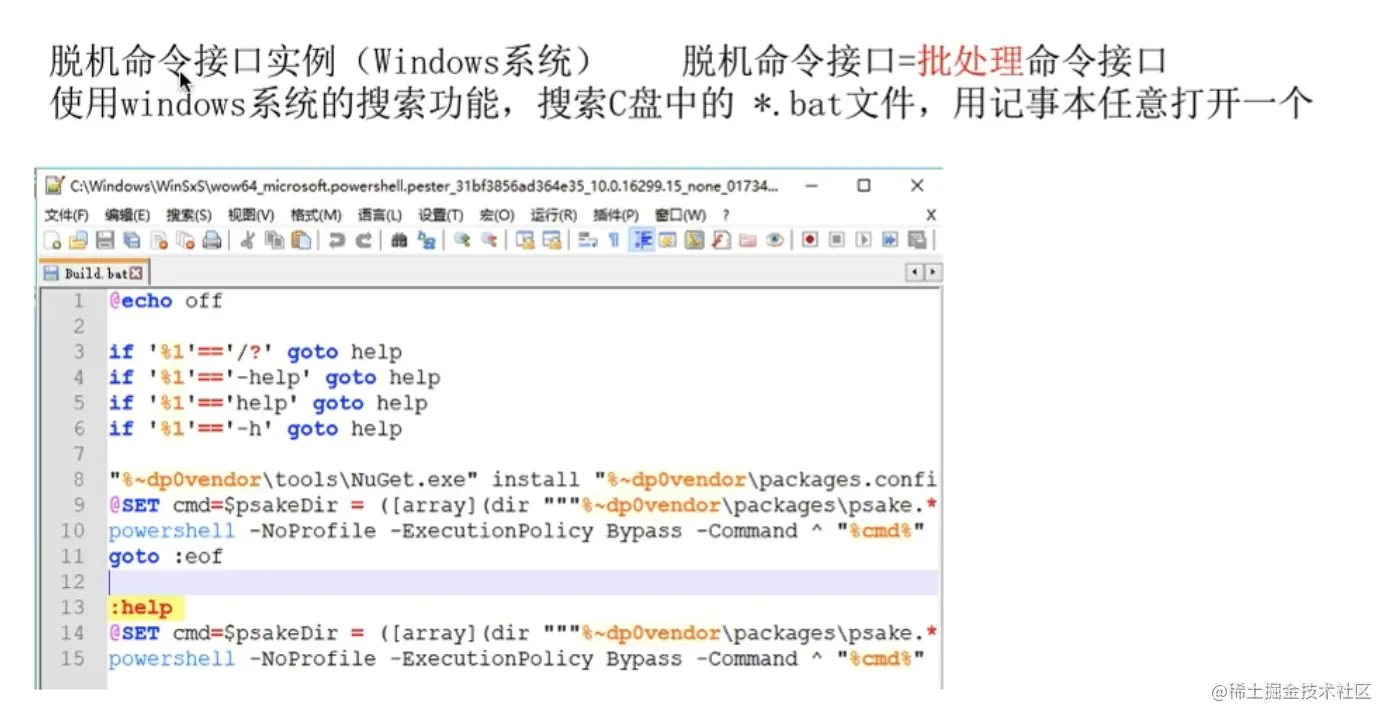The image size is (1392, 722).
Task: Open the Function List icon
Action: click(x=721, y=240)
